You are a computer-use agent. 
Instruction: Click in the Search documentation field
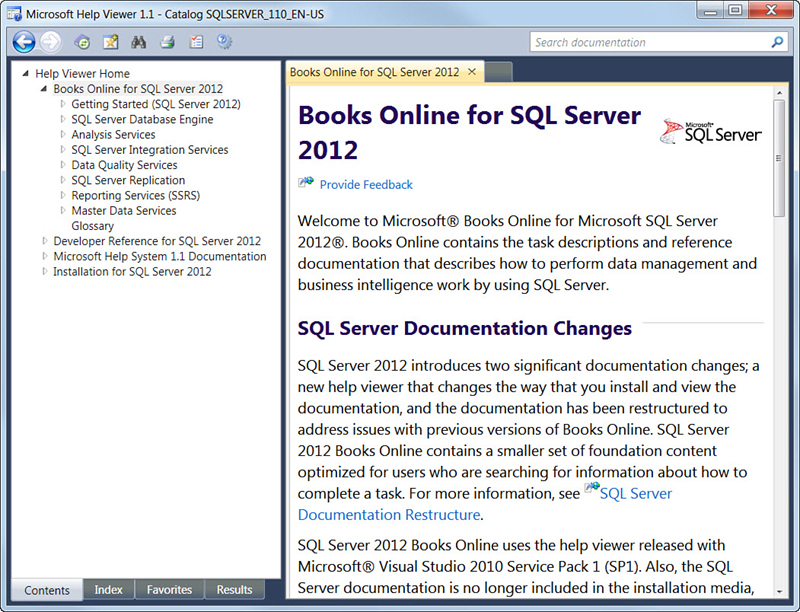[x=648, y=43]
